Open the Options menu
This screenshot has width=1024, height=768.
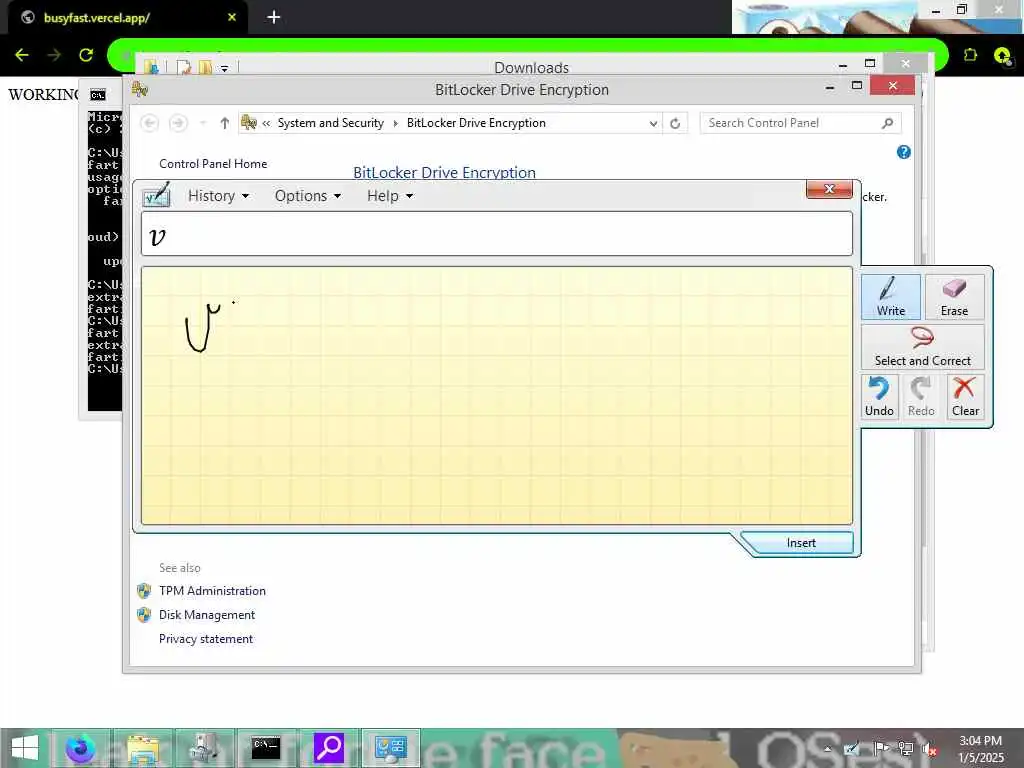(x=308, y=196)
